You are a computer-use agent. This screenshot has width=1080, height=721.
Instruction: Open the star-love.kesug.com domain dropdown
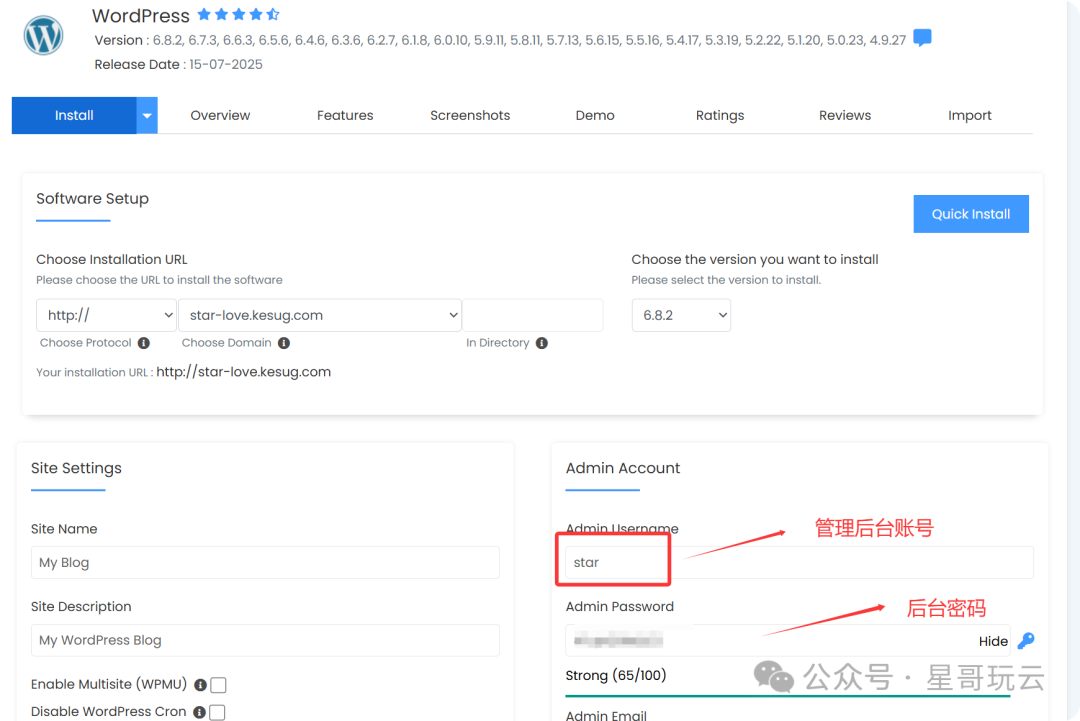tap(319, 315)
